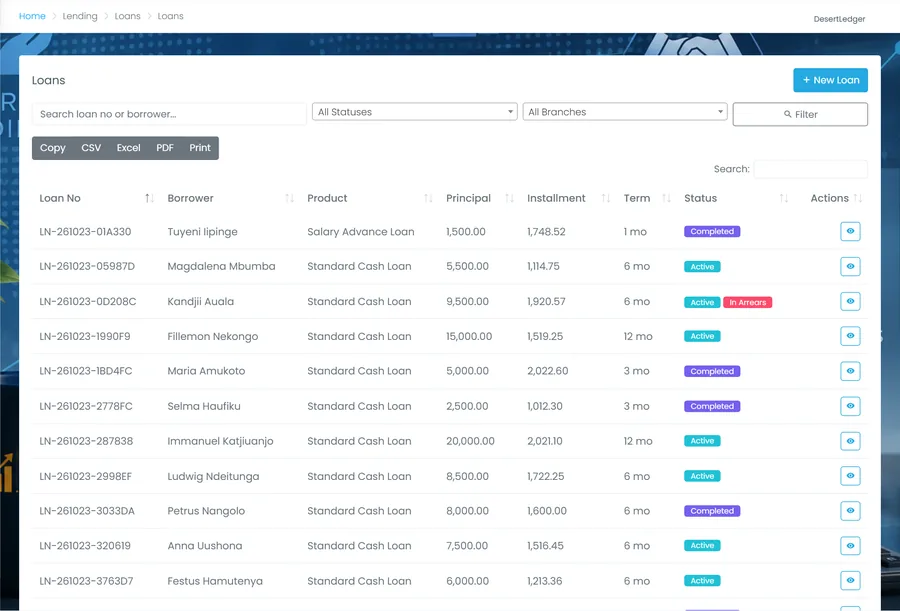View Ludwig Ndeitunga loan eye icon

[850, 476]
